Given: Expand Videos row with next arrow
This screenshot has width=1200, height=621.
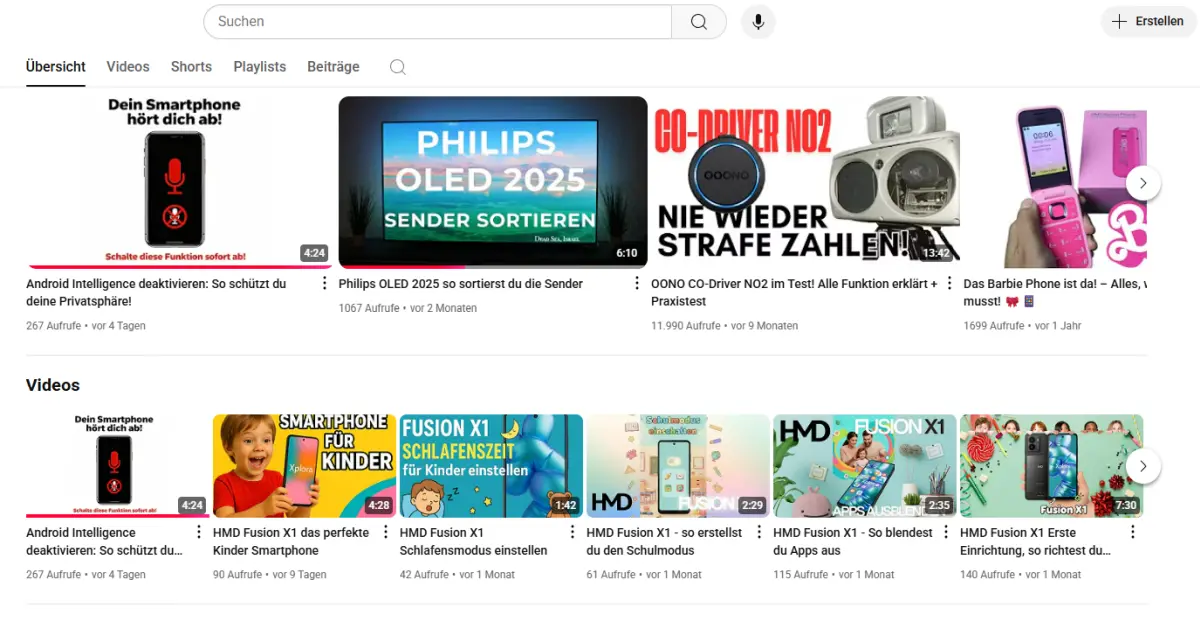Looking at the screenshot, I should (x=1143, y=466).
